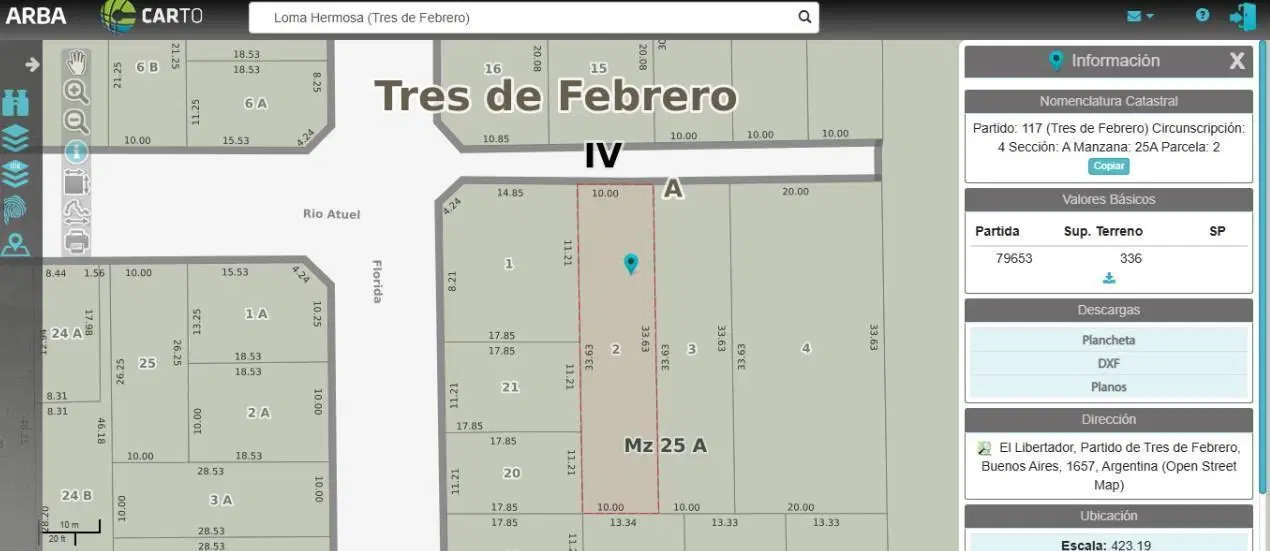The height and width of the screenshot is (551, 1270).
Task: Click the Sup. Terreno value 336
Action: click(1131, 259)
